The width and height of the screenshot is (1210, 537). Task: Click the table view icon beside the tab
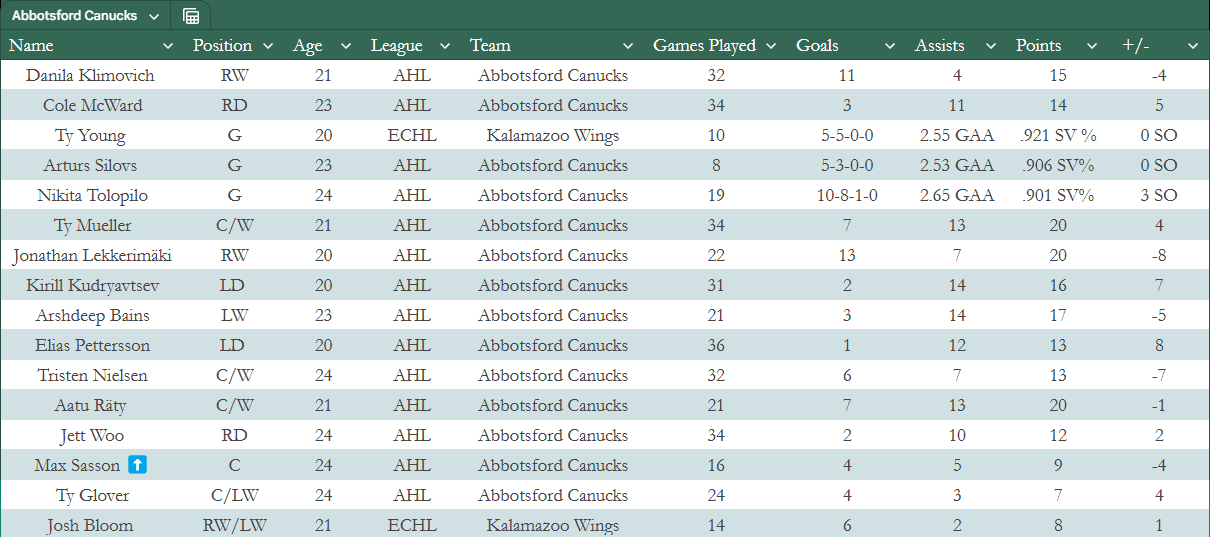190,16
